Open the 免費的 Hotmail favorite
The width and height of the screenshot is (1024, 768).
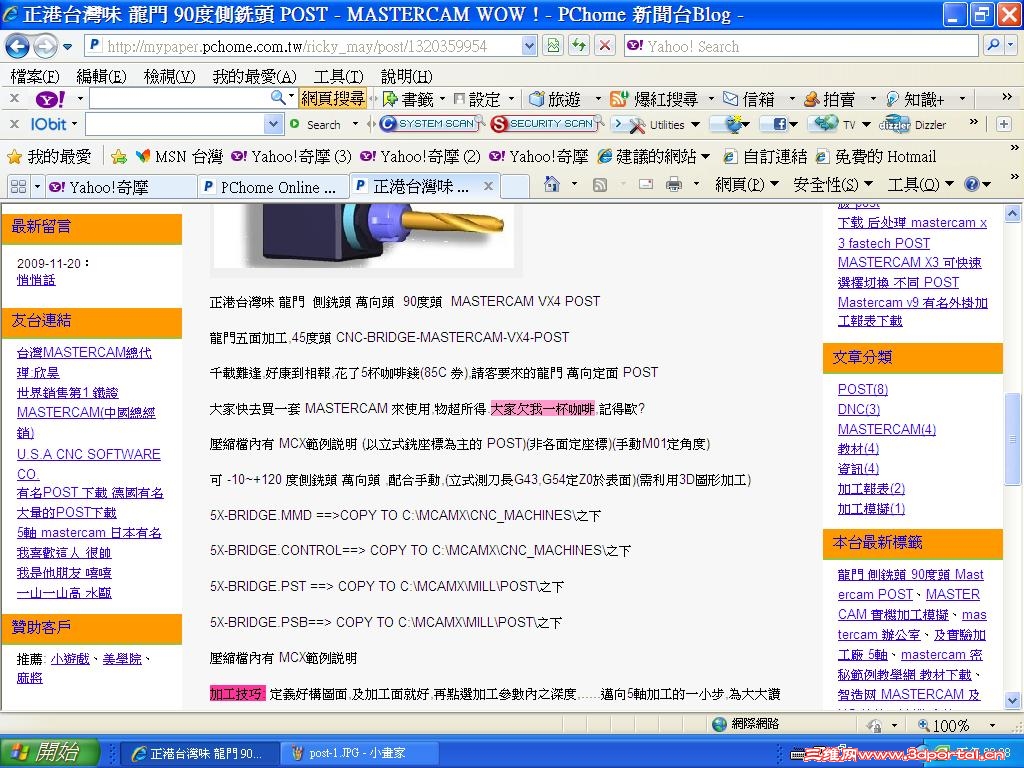pos(876,157)
